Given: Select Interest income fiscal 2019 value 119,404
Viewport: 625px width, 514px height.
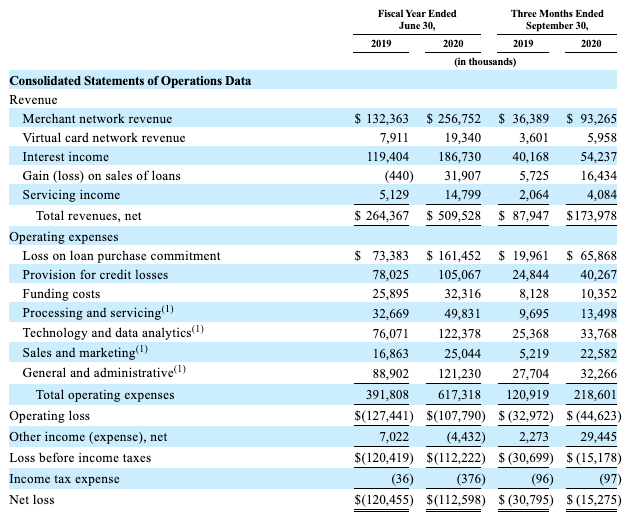Looking at the screenshot, I should pyautogui.click(x=388, y=157).
